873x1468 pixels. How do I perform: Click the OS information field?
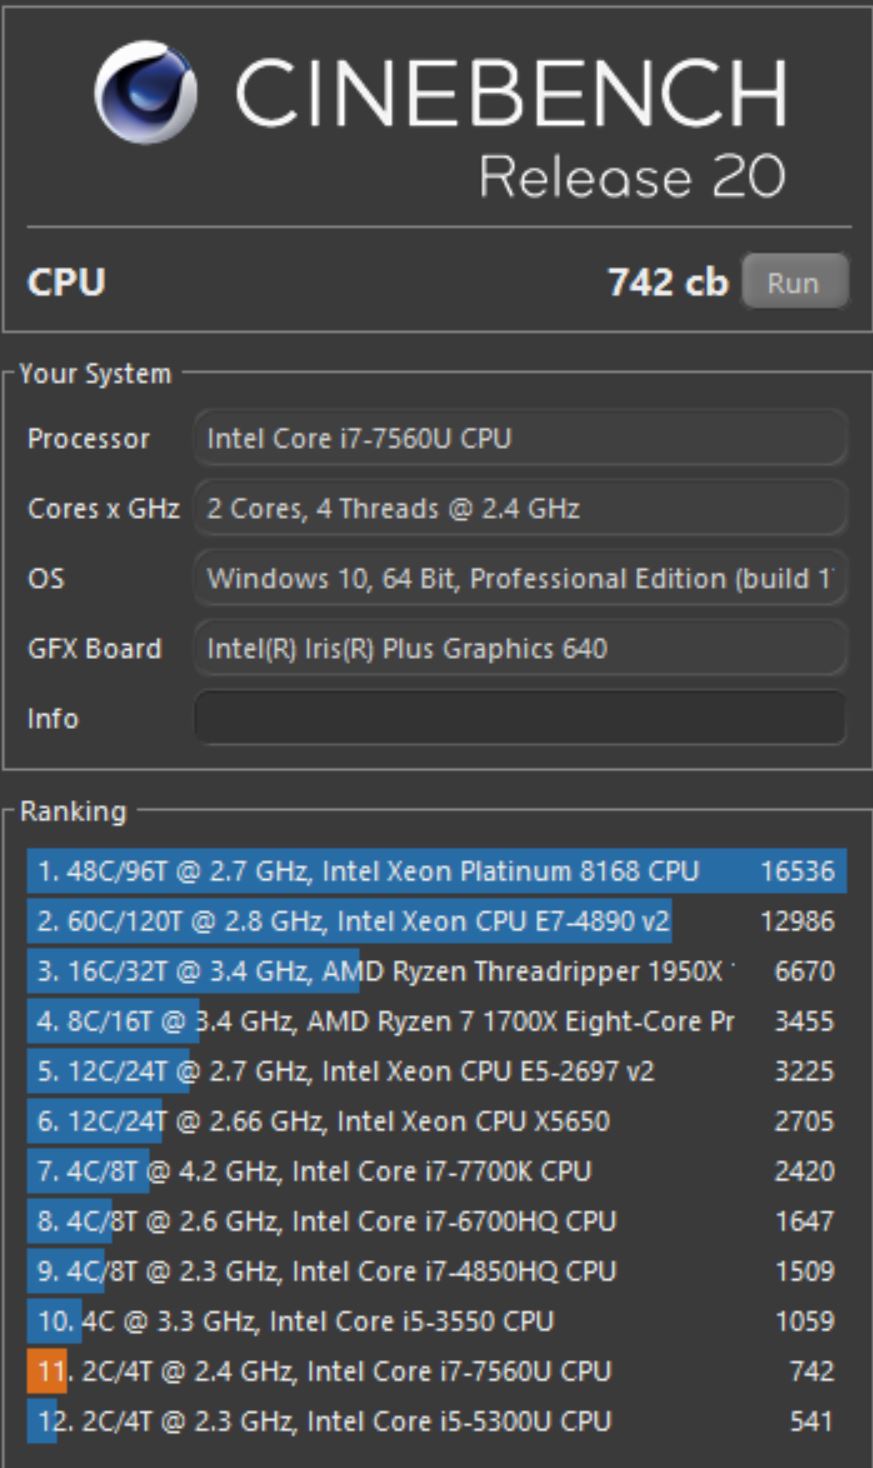(x=519, y=578)
